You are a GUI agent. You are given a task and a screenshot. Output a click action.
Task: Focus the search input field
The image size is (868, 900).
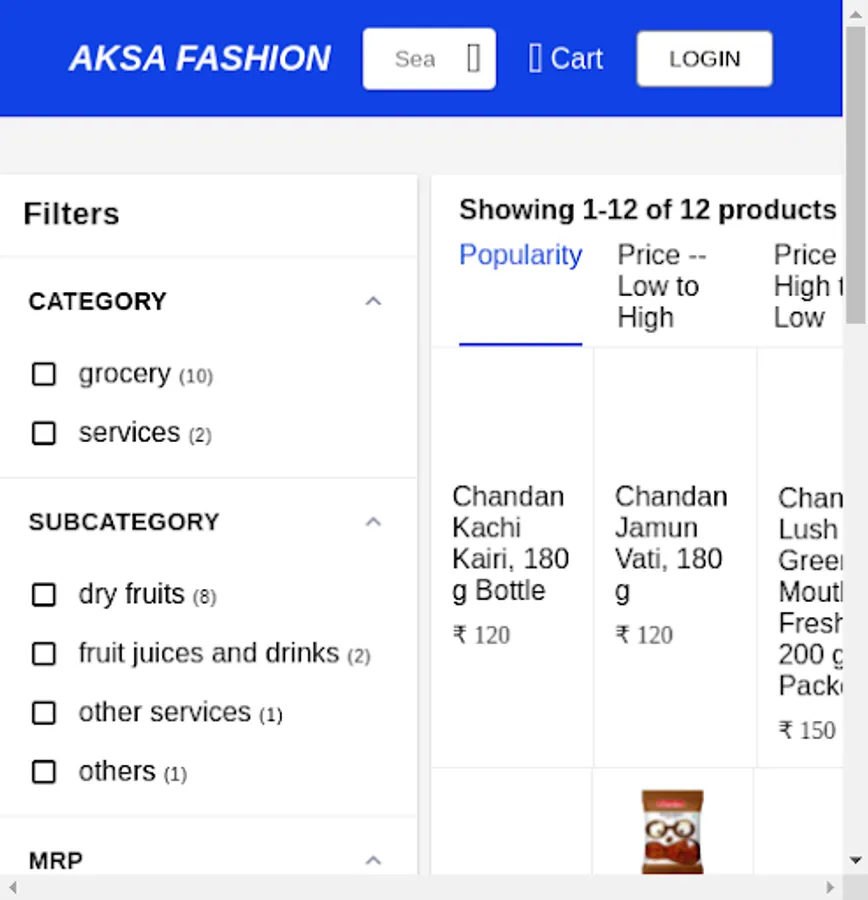tap(415, 59)
